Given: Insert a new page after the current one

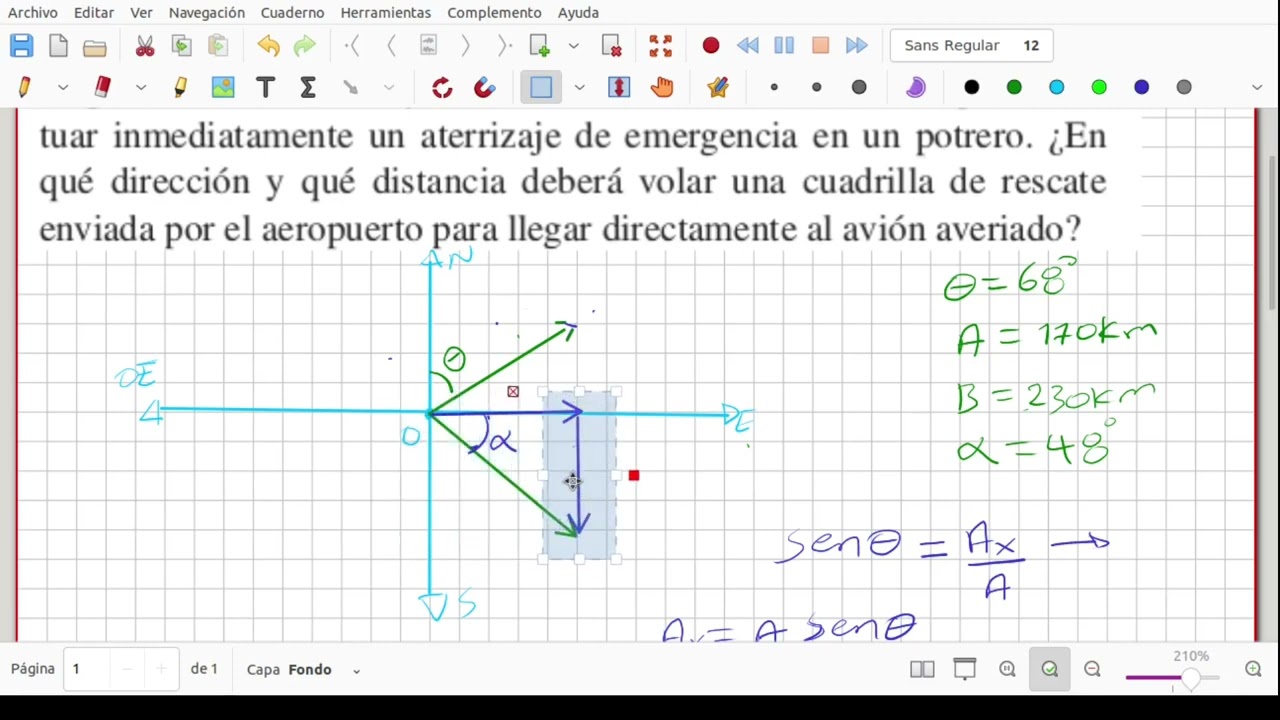Looking at the screenshot, I should 540,45.
